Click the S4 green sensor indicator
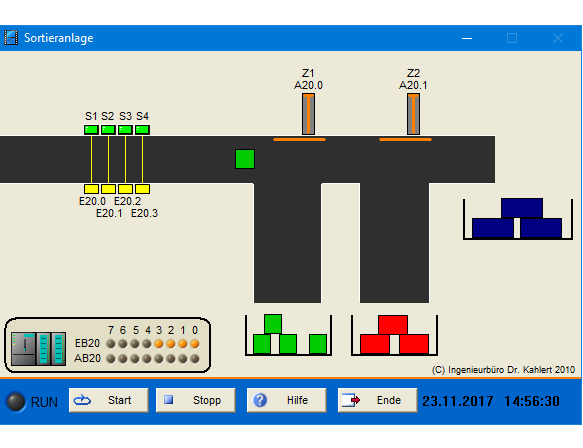 [142, 130]
